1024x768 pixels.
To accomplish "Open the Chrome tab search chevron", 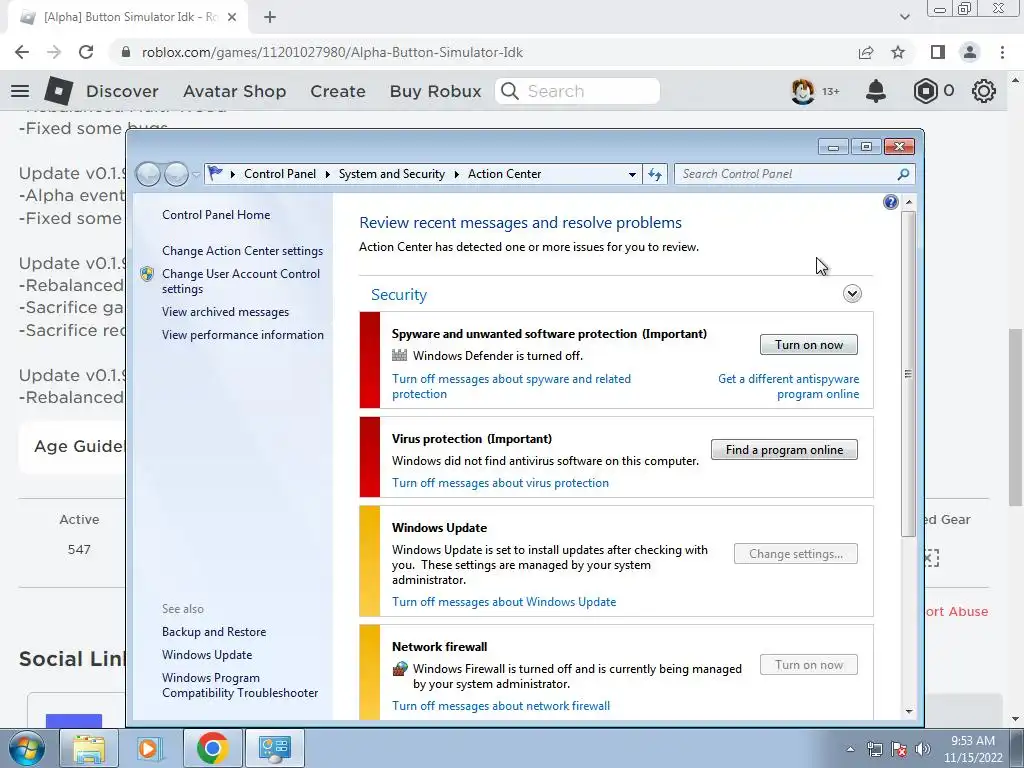I will click(904, 17).
